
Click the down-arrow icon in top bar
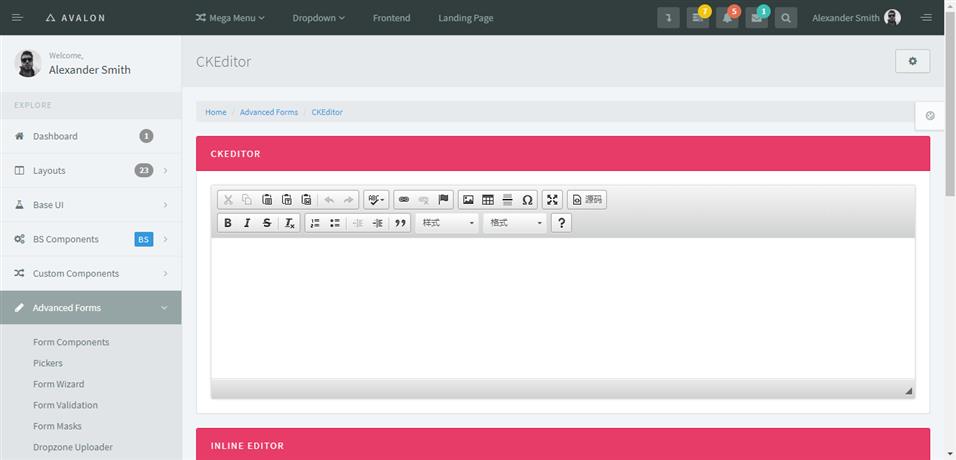click(668, 18)
